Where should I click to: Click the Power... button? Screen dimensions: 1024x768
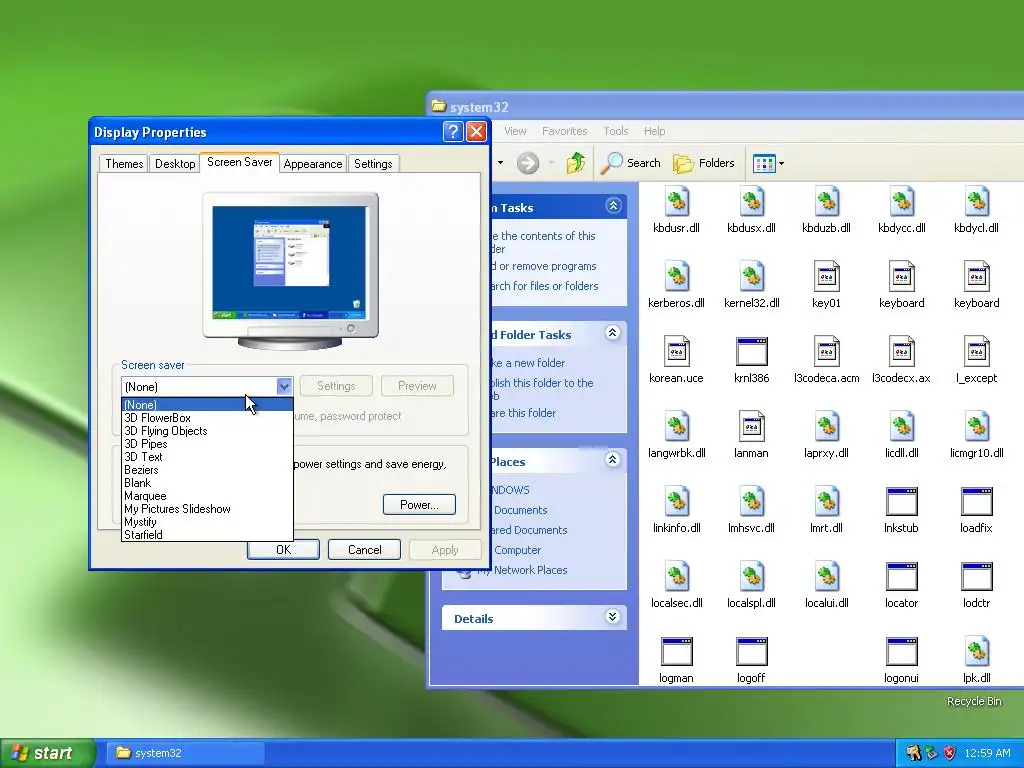[x=419, y=505]
